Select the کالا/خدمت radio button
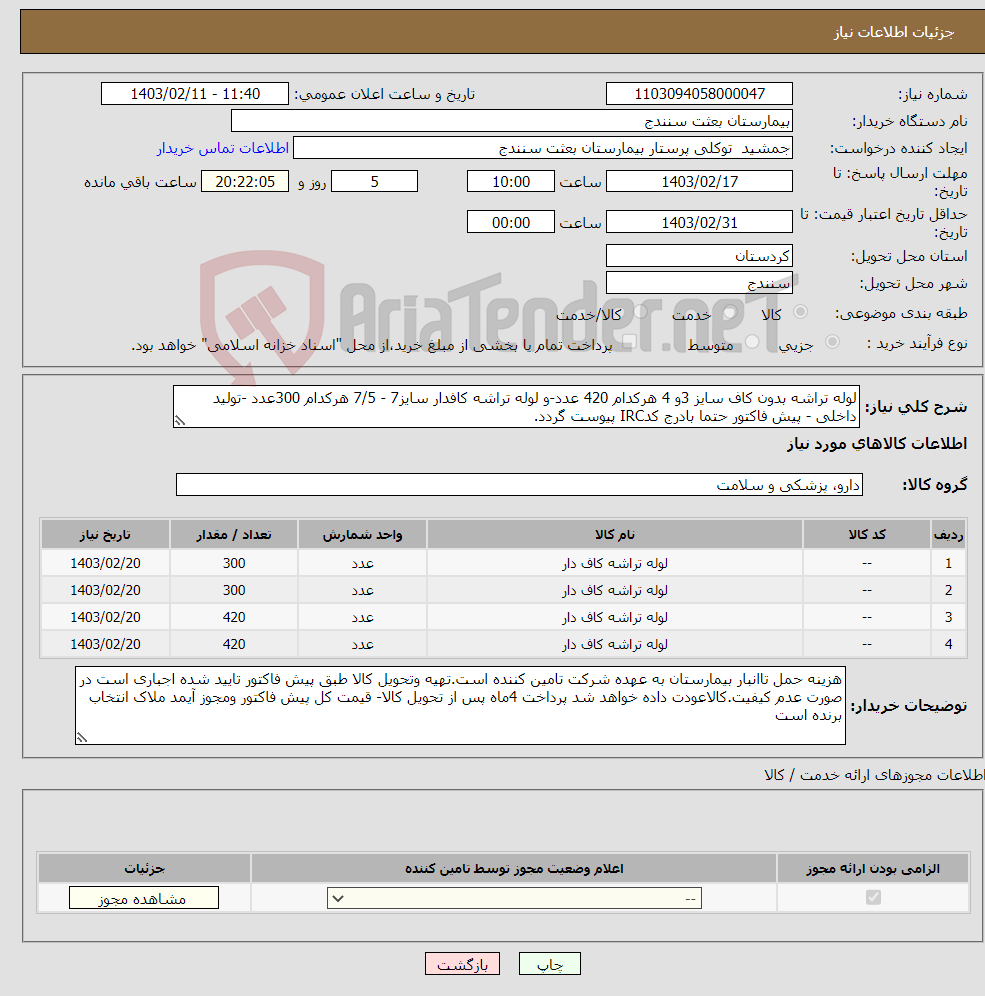 (x=640, y=312)
